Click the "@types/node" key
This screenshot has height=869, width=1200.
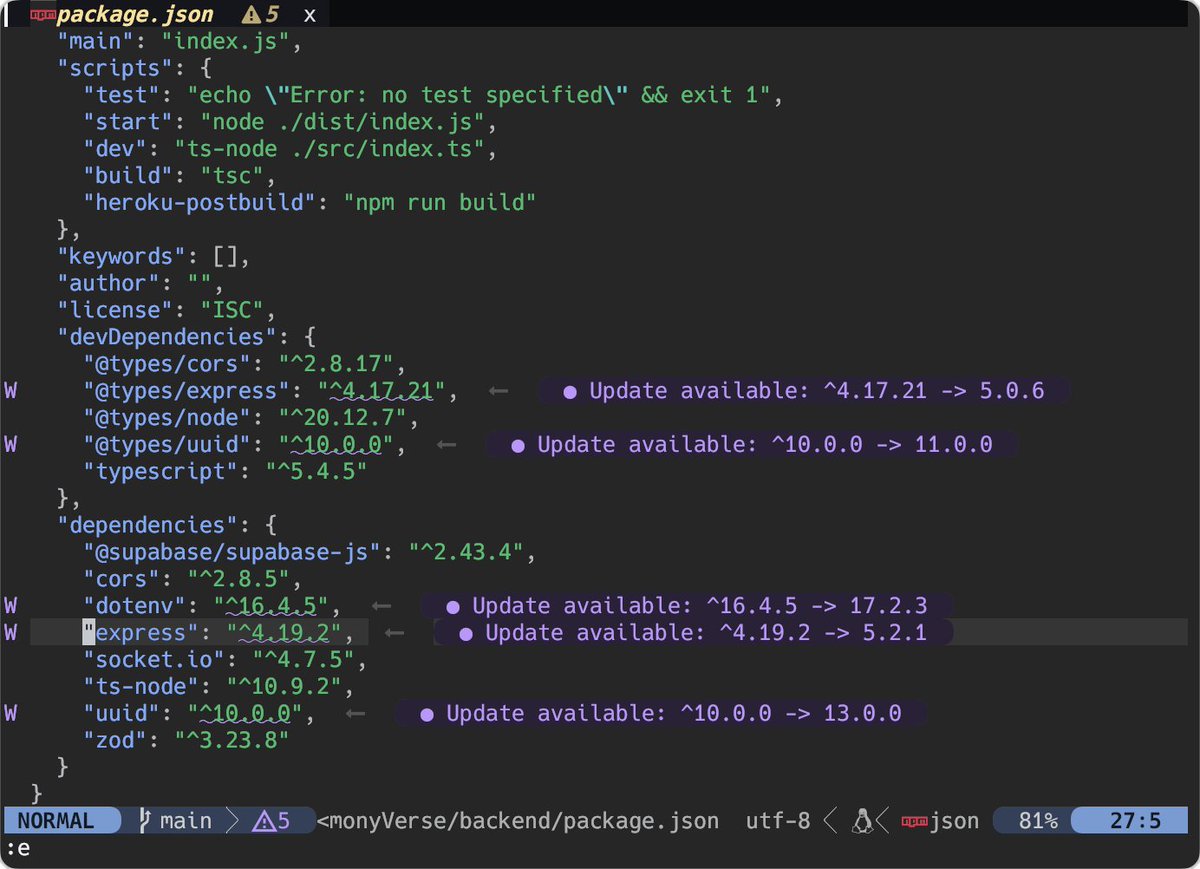pos(167,418)
